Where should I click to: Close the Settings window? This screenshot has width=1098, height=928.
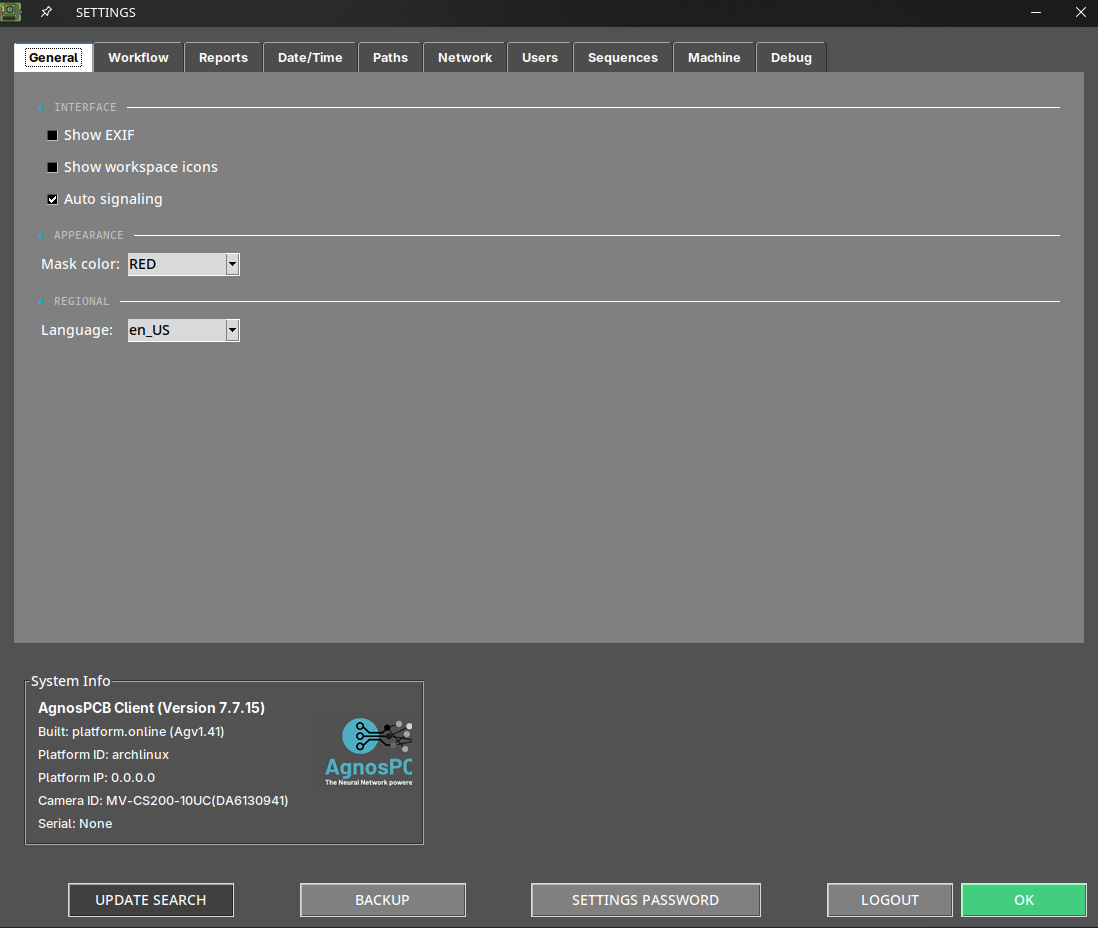(x=1080, y=13)
